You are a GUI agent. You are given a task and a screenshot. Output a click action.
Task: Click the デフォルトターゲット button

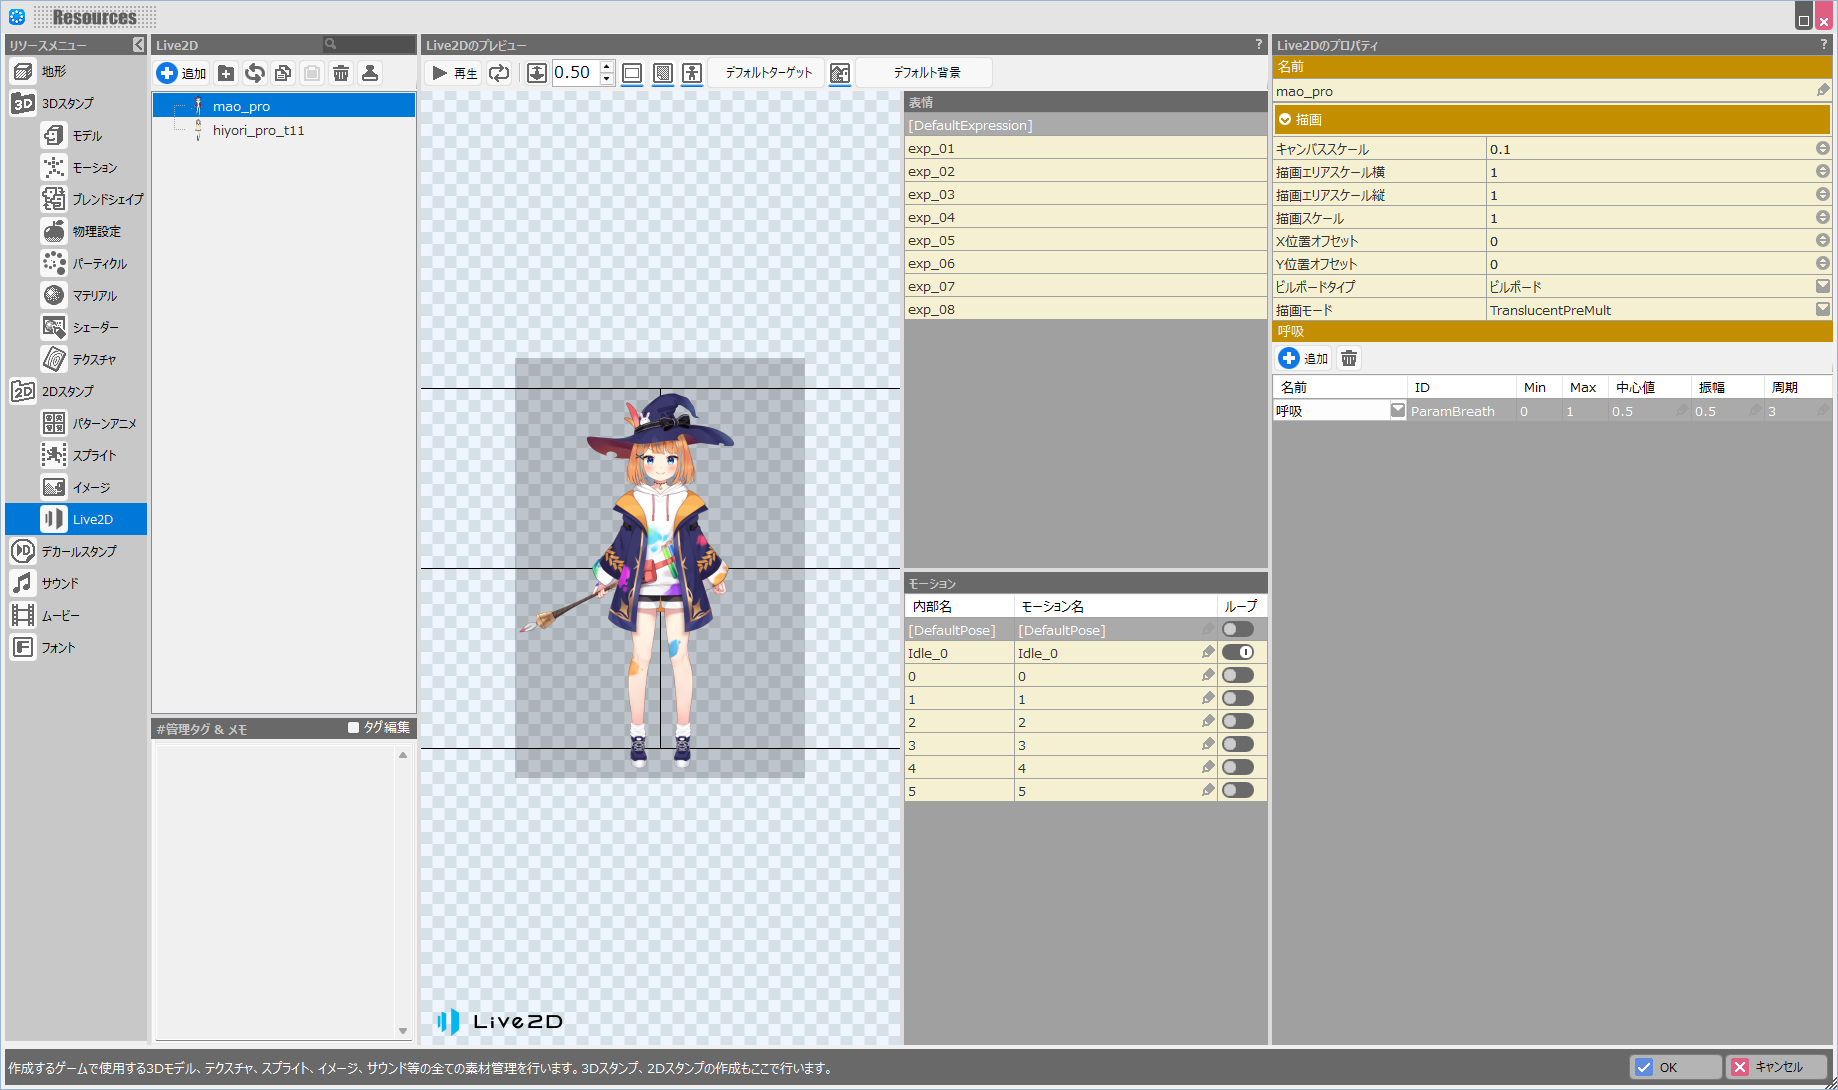coord(769,73)
